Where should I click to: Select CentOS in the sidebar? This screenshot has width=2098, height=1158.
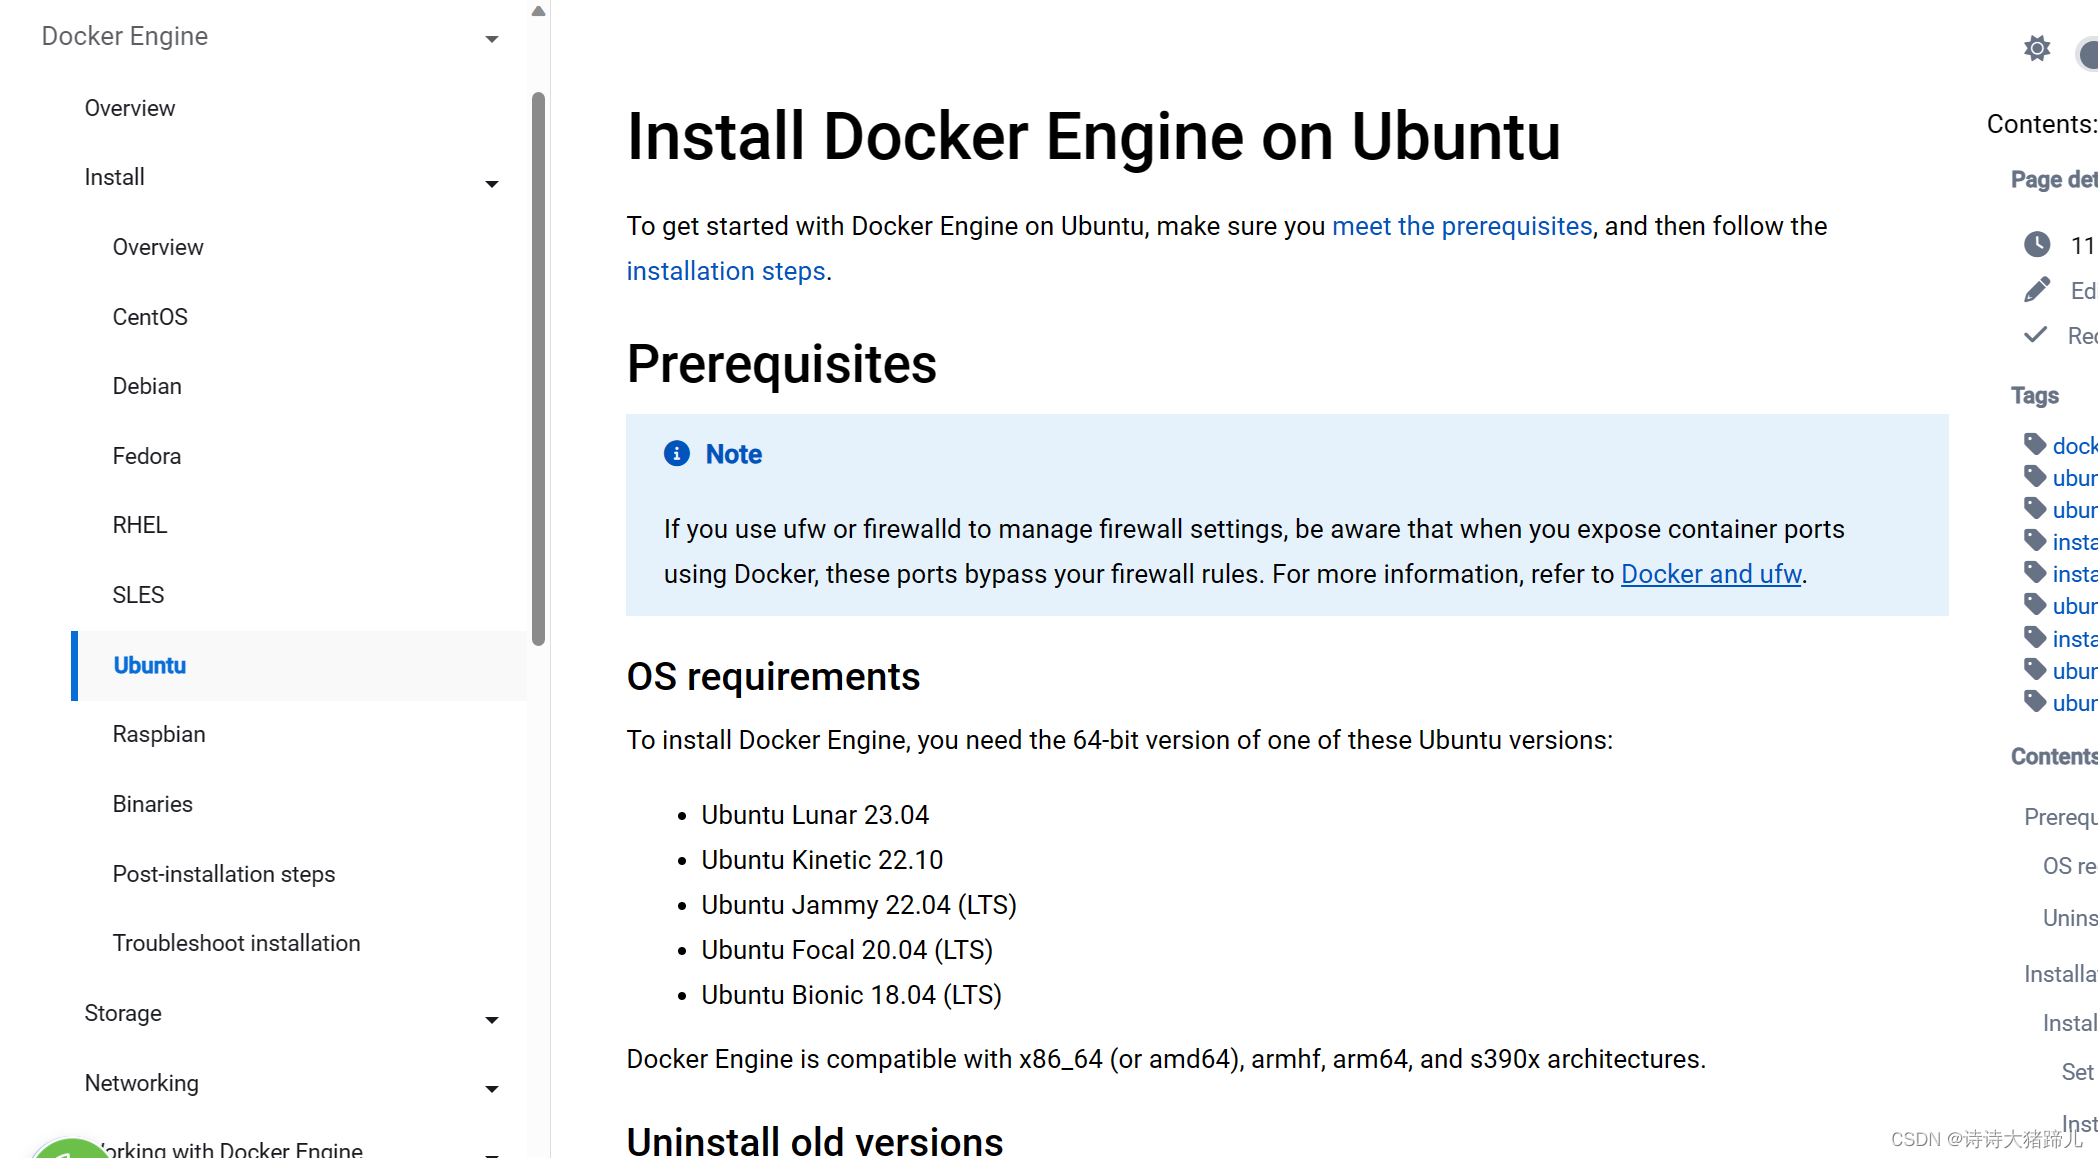(x=150, y=316)
